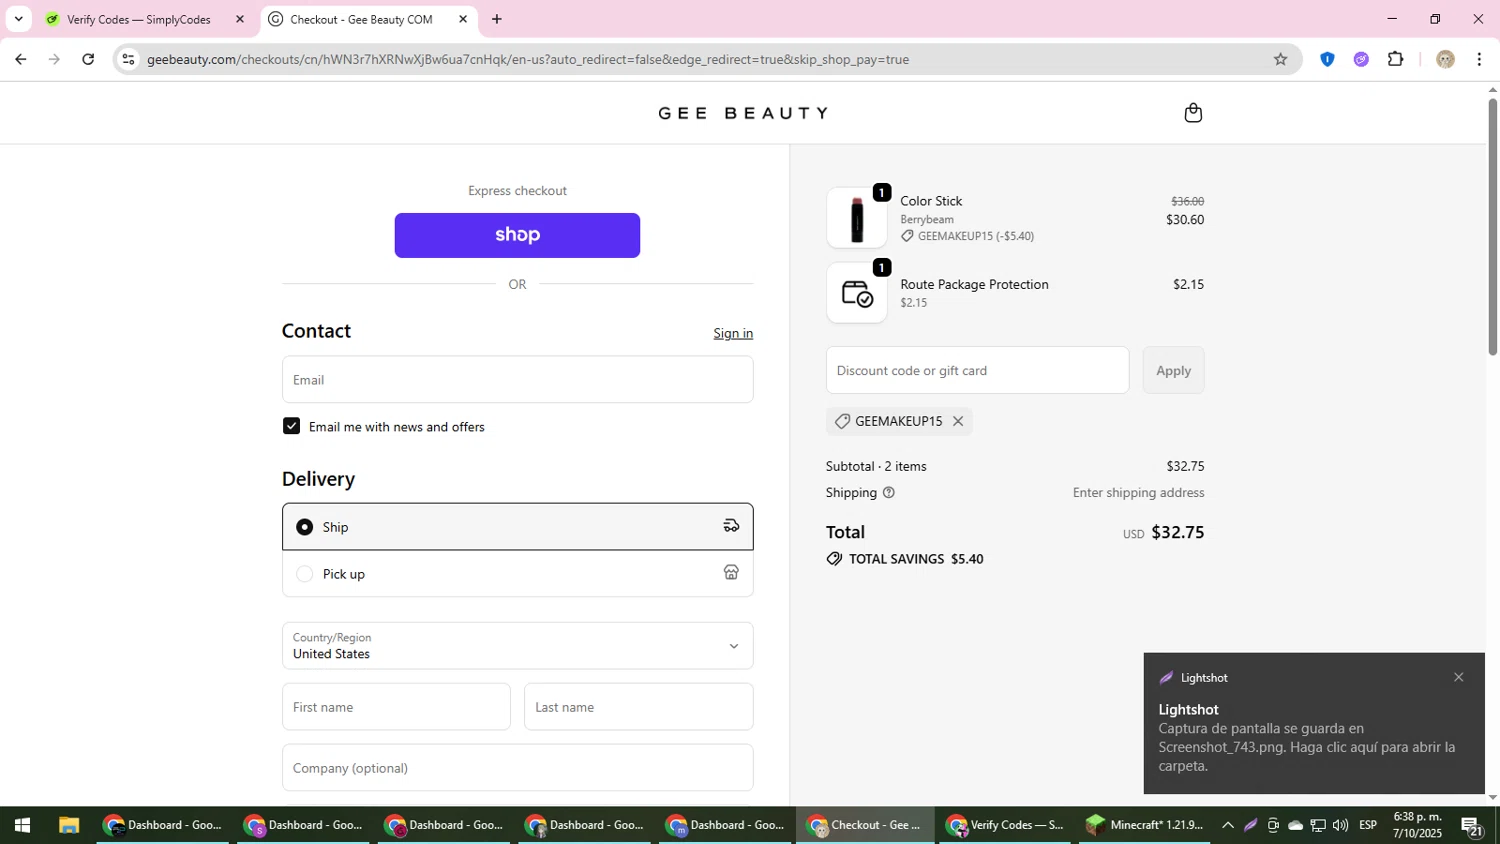Click the Route Package Protection thumbnail

point(857,293)
